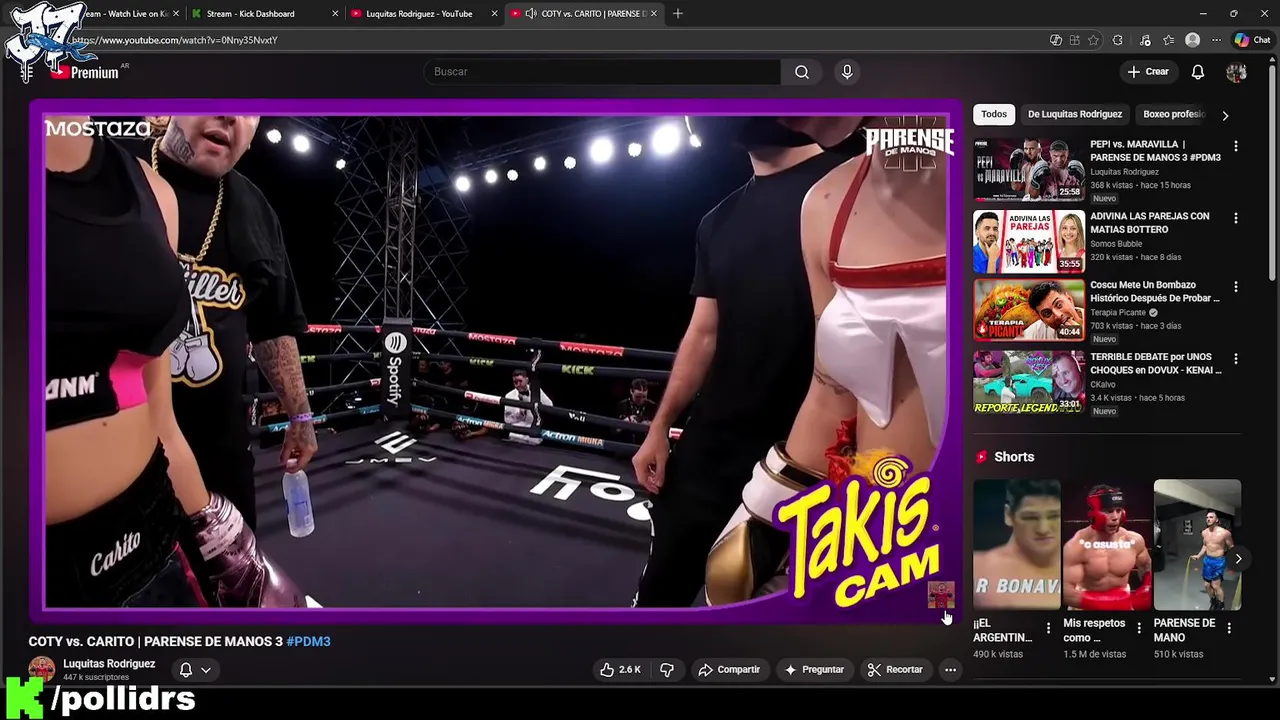The height and width of the screenshot is (720, 1280).
Task: Click the split screen icon in address bar
Action: pos(1075,40)
